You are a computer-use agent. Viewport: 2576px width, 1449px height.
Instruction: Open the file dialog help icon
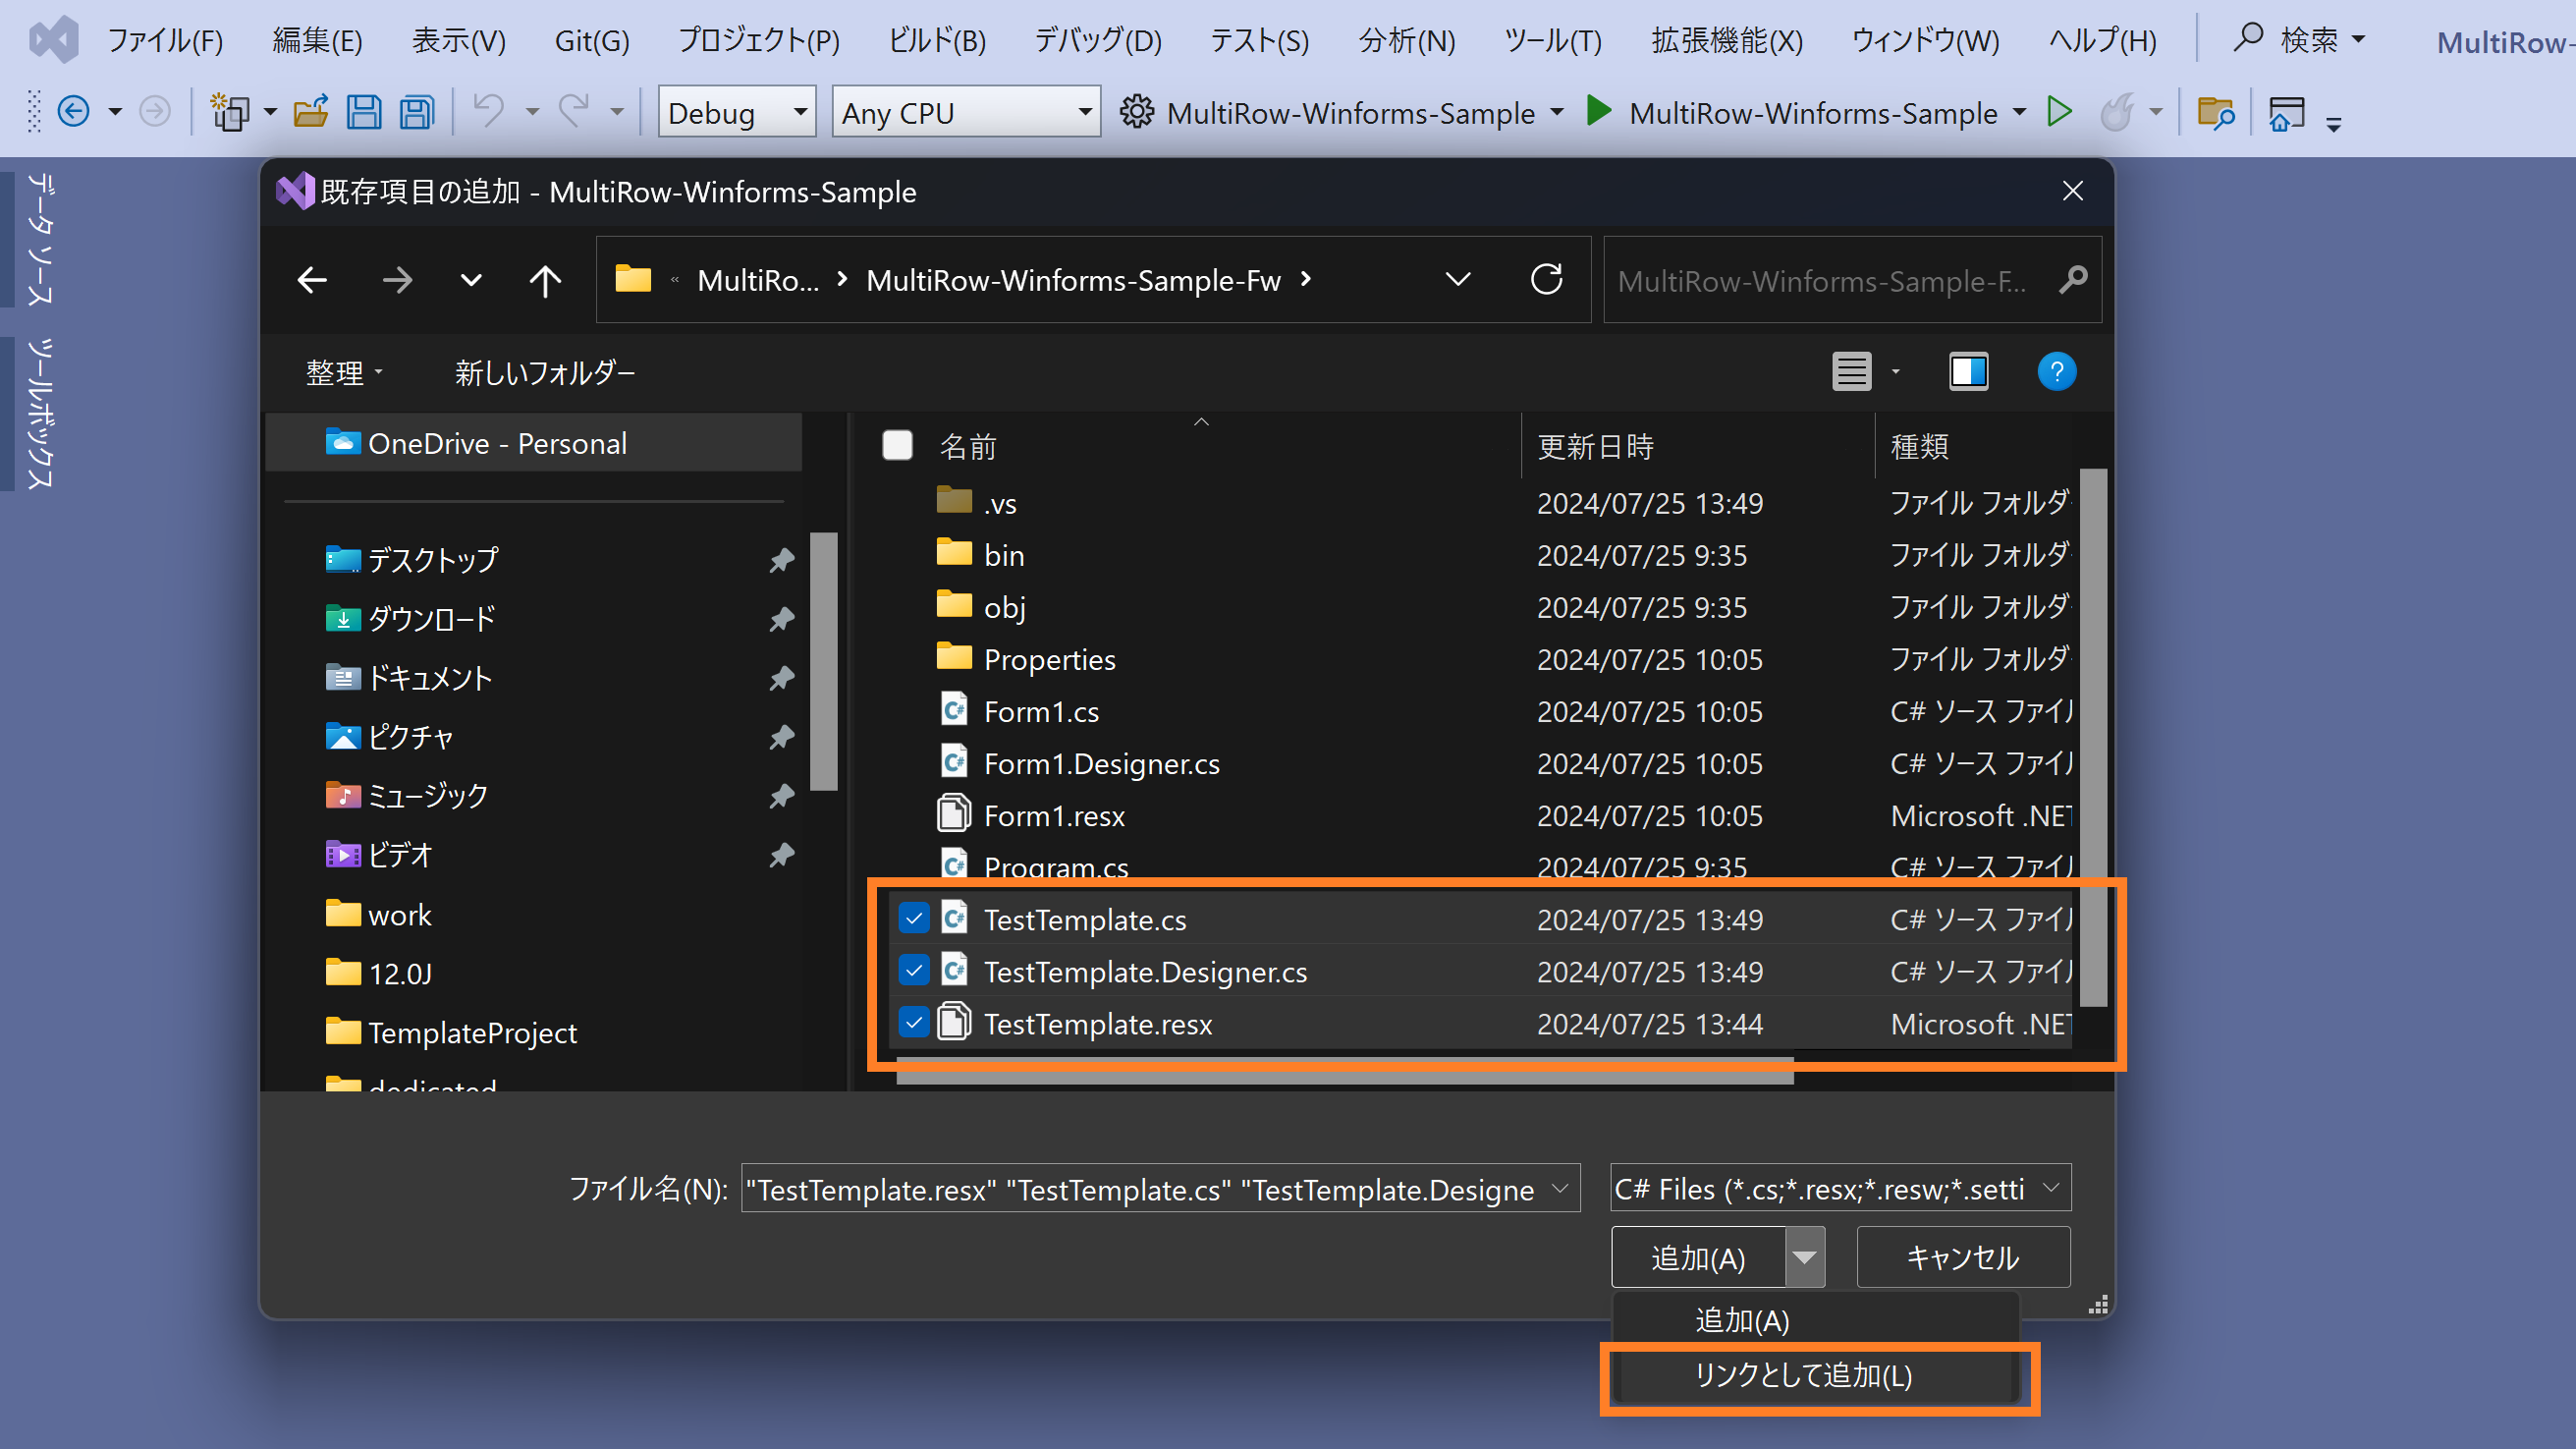[2056, 372]
